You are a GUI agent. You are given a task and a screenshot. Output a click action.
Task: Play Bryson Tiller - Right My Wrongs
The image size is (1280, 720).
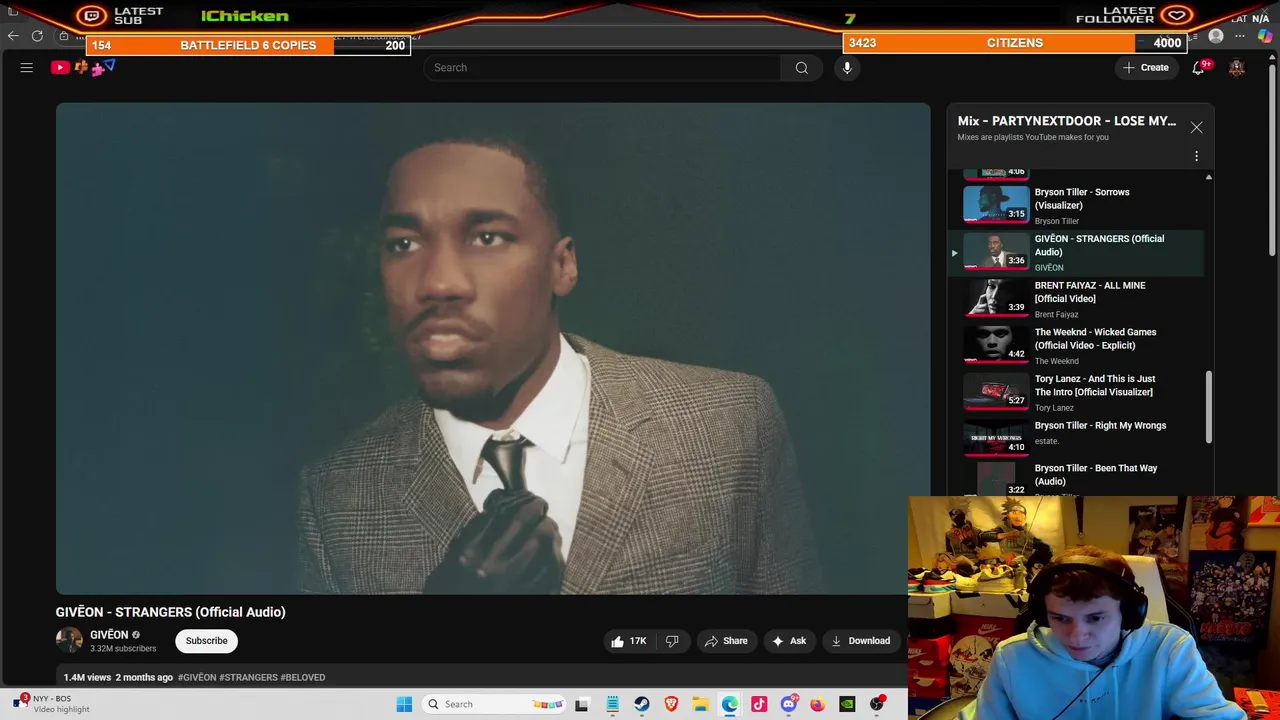click(1078, 437)
